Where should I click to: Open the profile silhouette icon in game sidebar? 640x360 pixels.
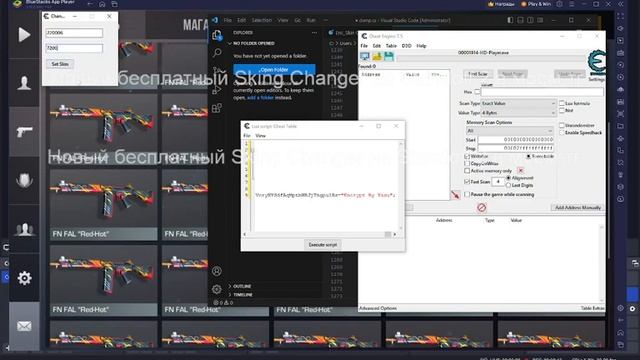click(24, 82)
